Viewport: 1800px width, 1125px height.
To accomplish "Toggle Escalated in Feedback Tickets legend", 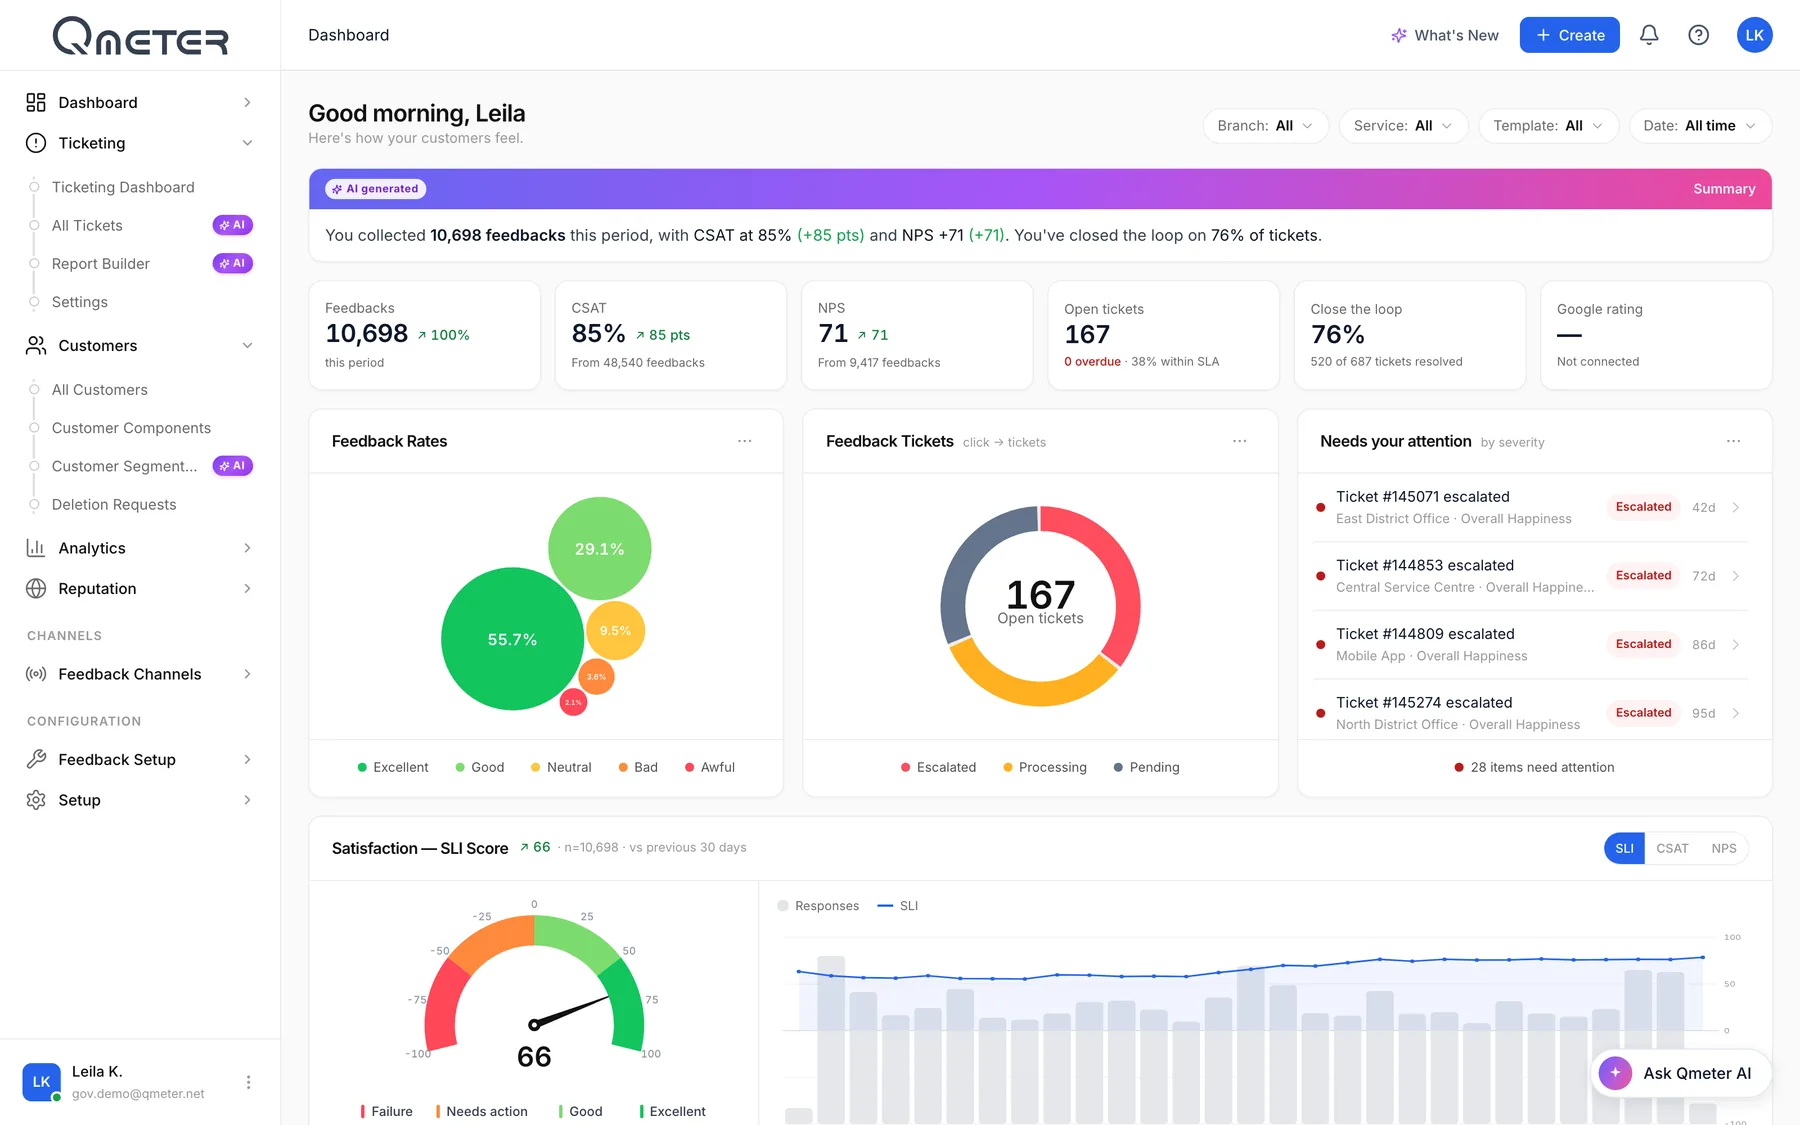I will pos(938,767).
